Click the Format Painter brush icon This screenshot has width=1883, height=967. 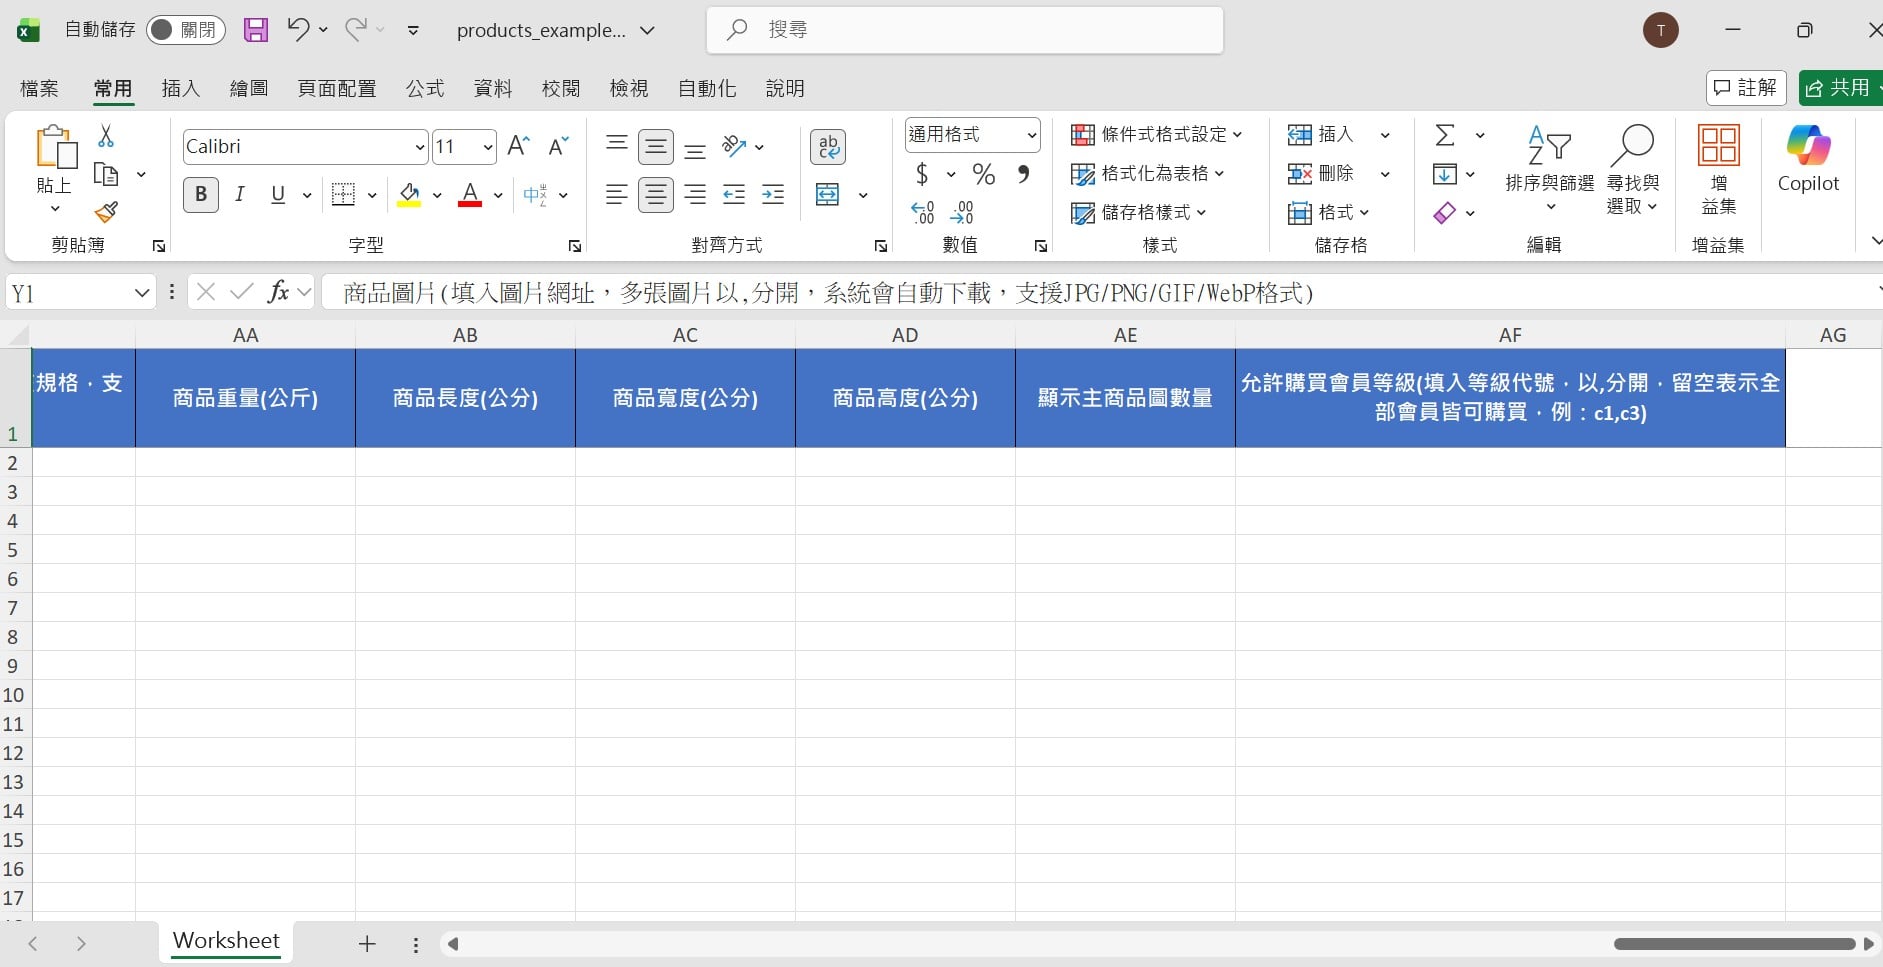(x=106, y=212)
